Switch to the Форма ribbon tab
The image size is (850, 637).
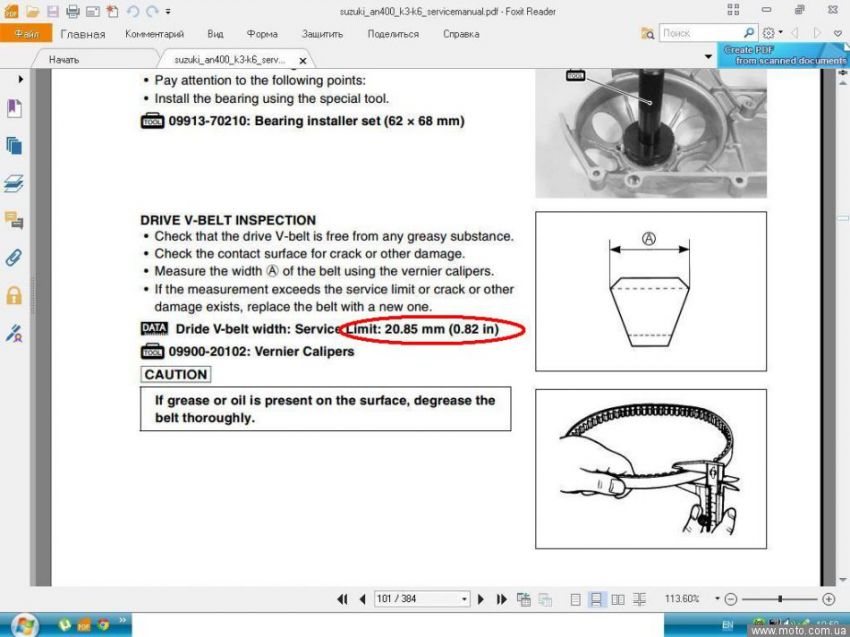click(262, 34)
